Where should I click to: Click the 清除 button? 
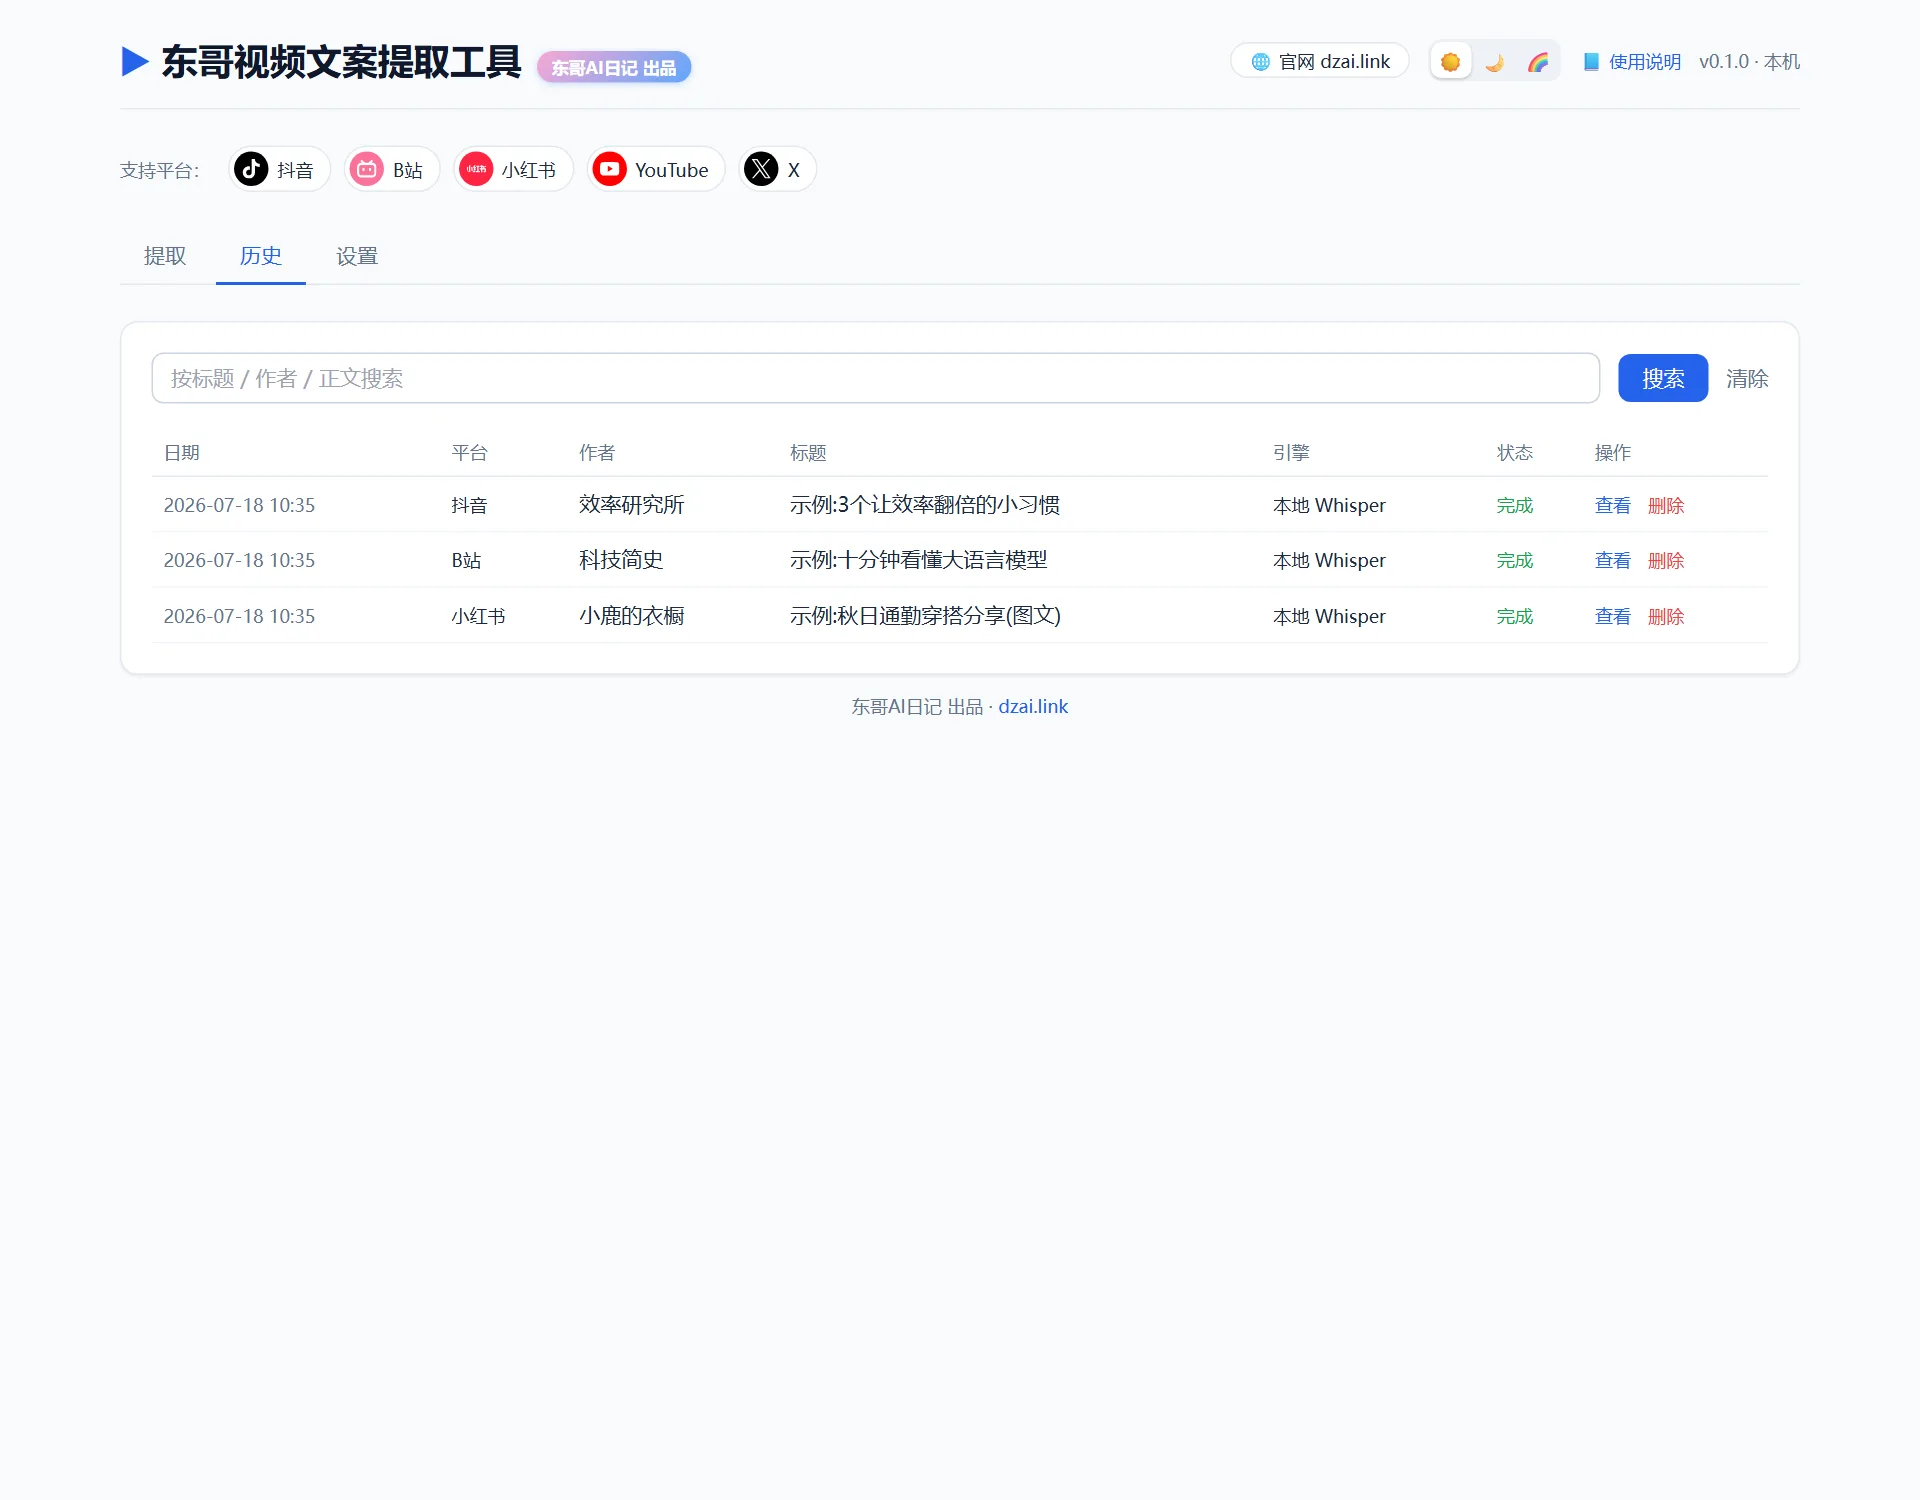coord(1747,378)
